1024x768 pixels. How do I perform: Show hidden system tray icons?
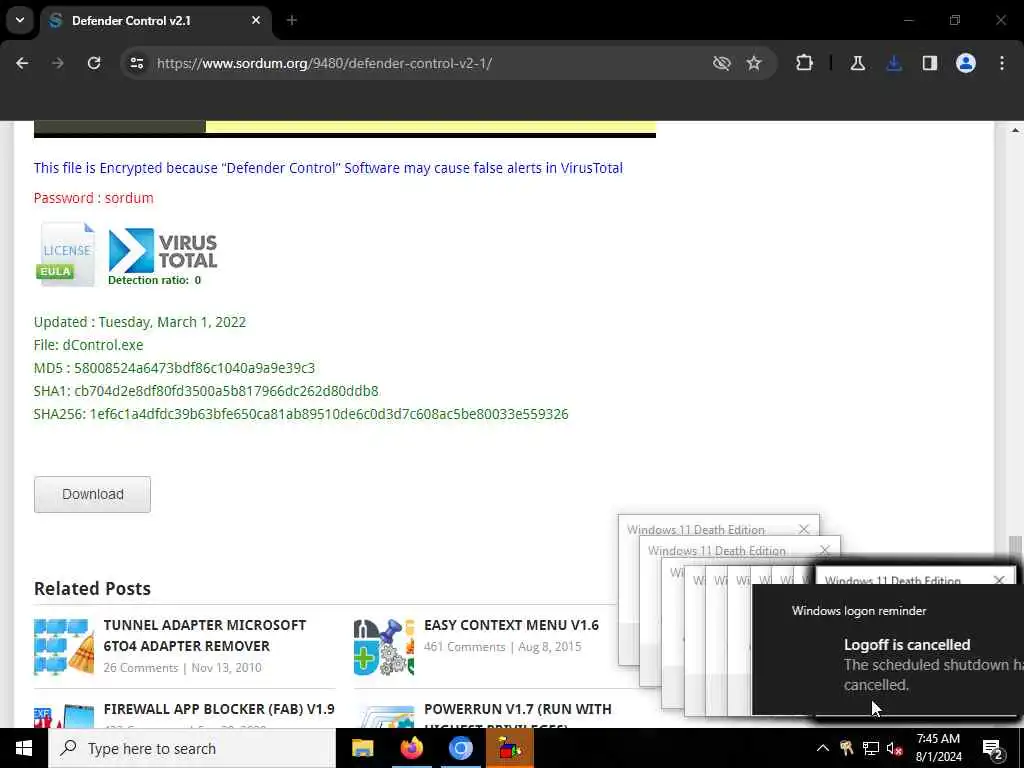tap(823, 748)
